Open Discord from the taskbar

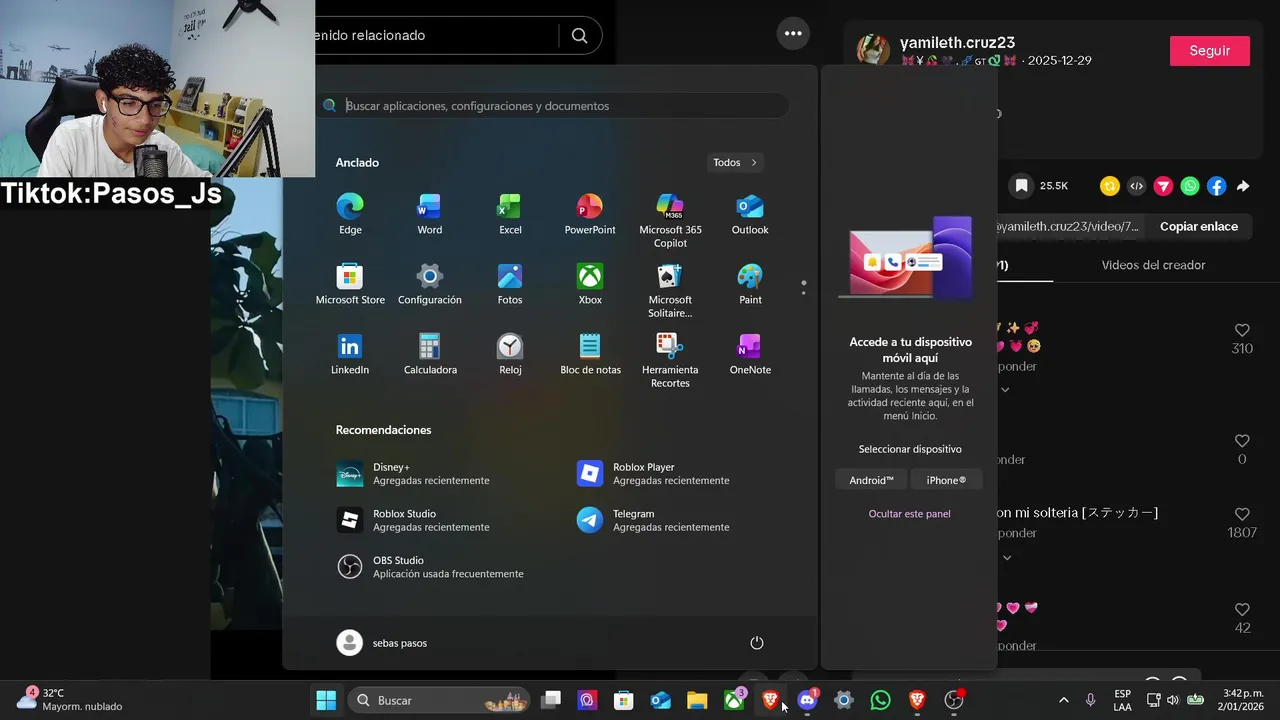(x=807, y=700)
